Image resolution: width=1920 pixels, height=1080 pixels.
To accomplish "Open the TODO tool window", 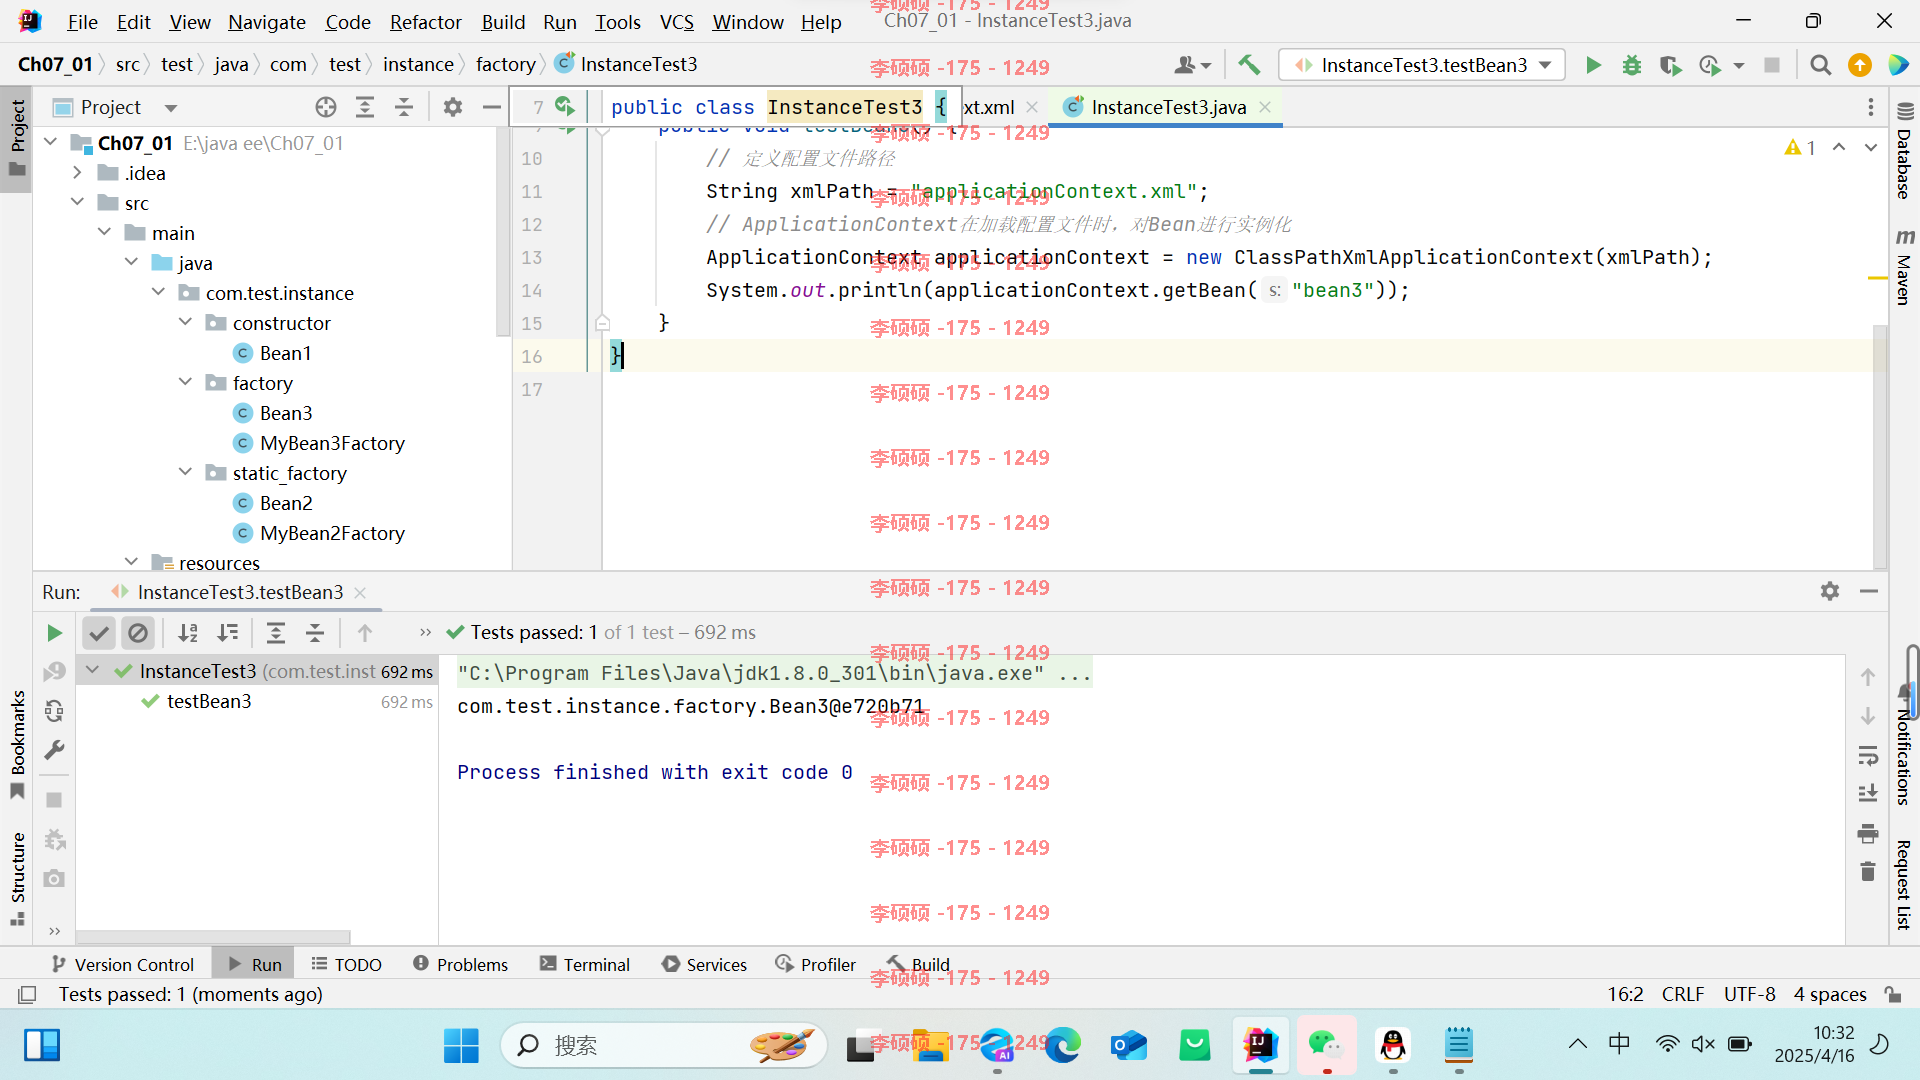I will tap(346, 964).
